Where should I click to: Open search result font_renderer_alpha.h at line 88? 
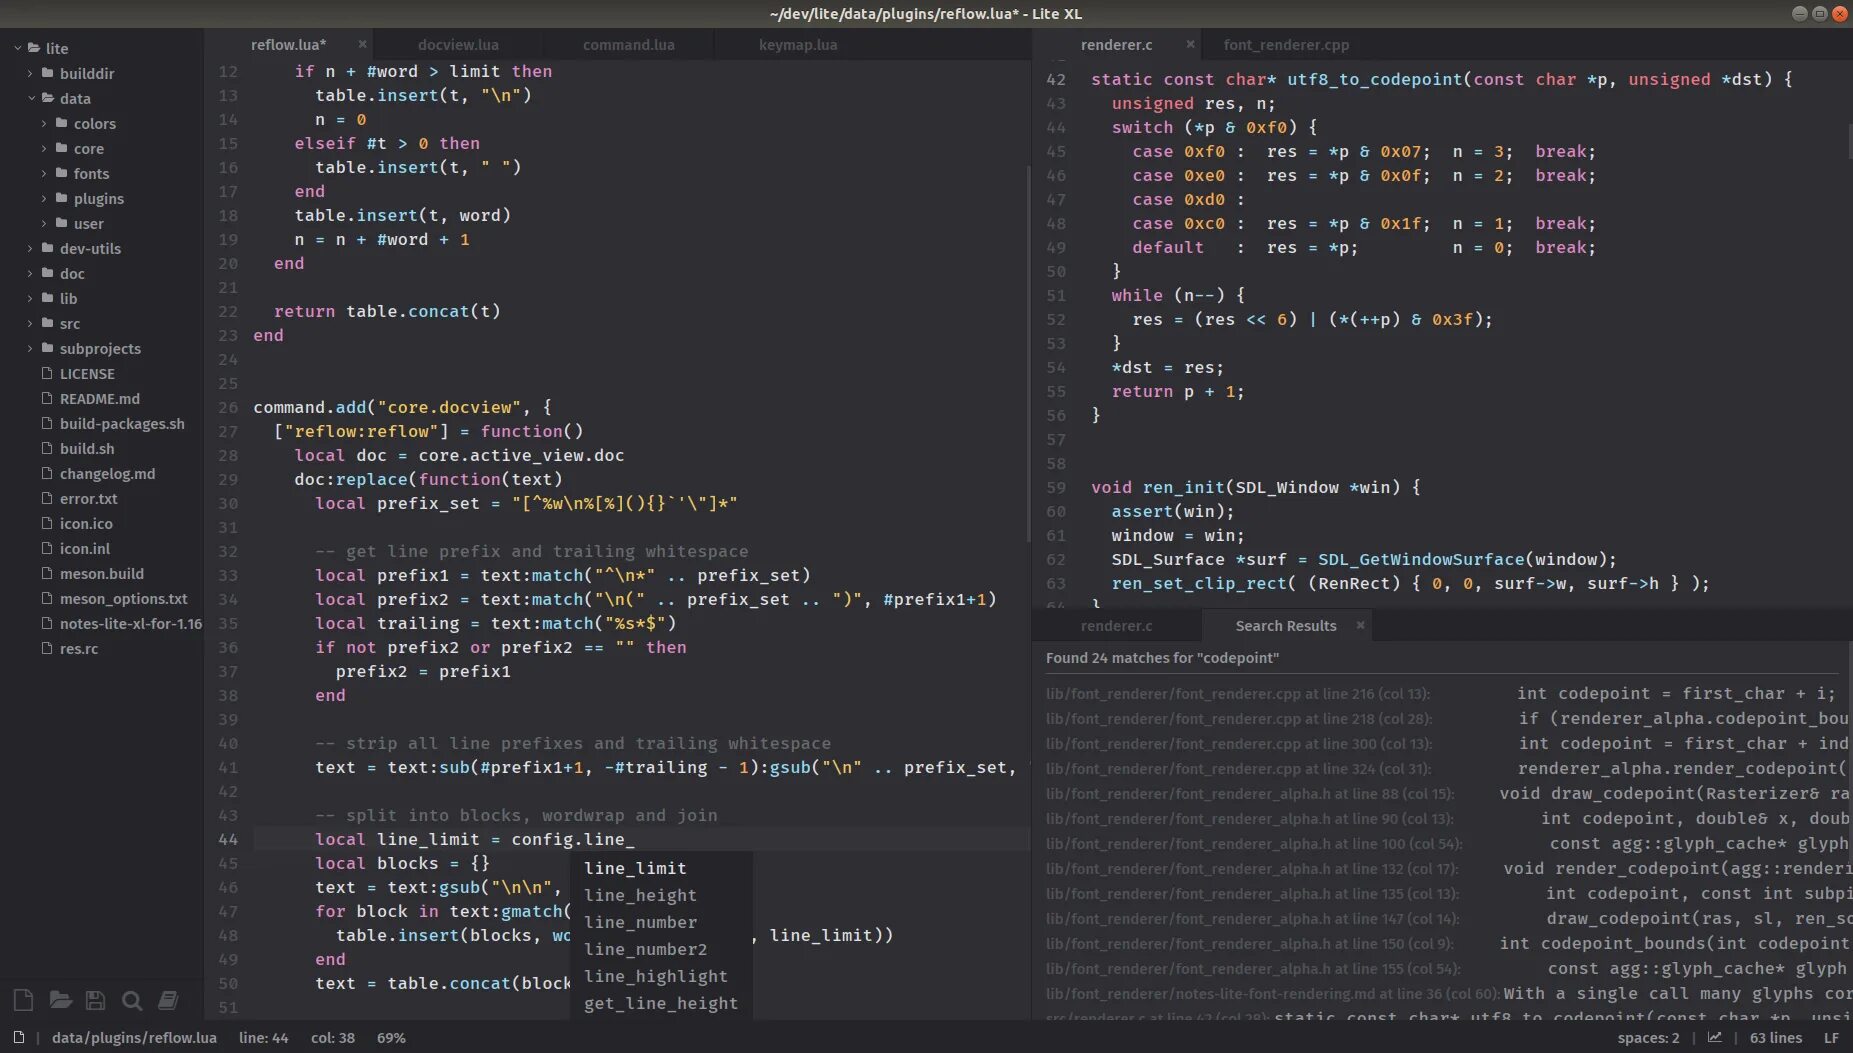click(x=1443, y=793)
